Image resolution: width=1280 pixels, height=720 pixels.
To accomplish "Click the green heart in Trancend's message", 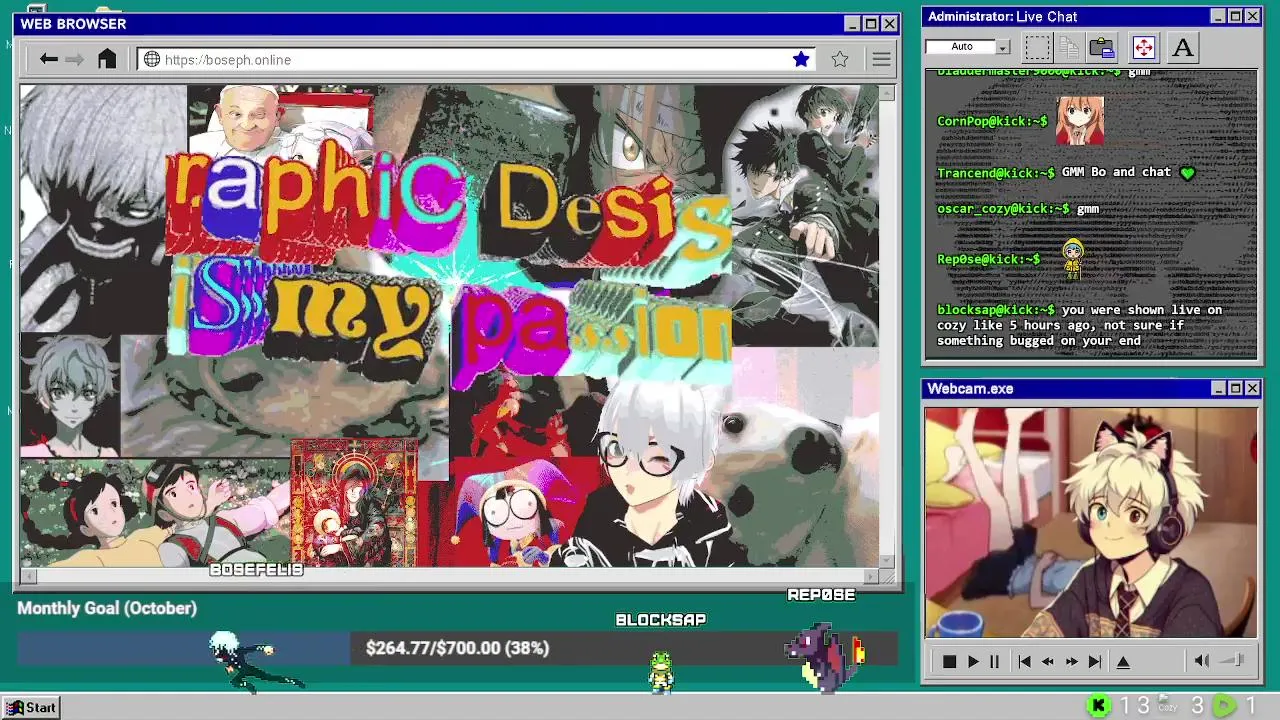I will [x=1187, y=173].
